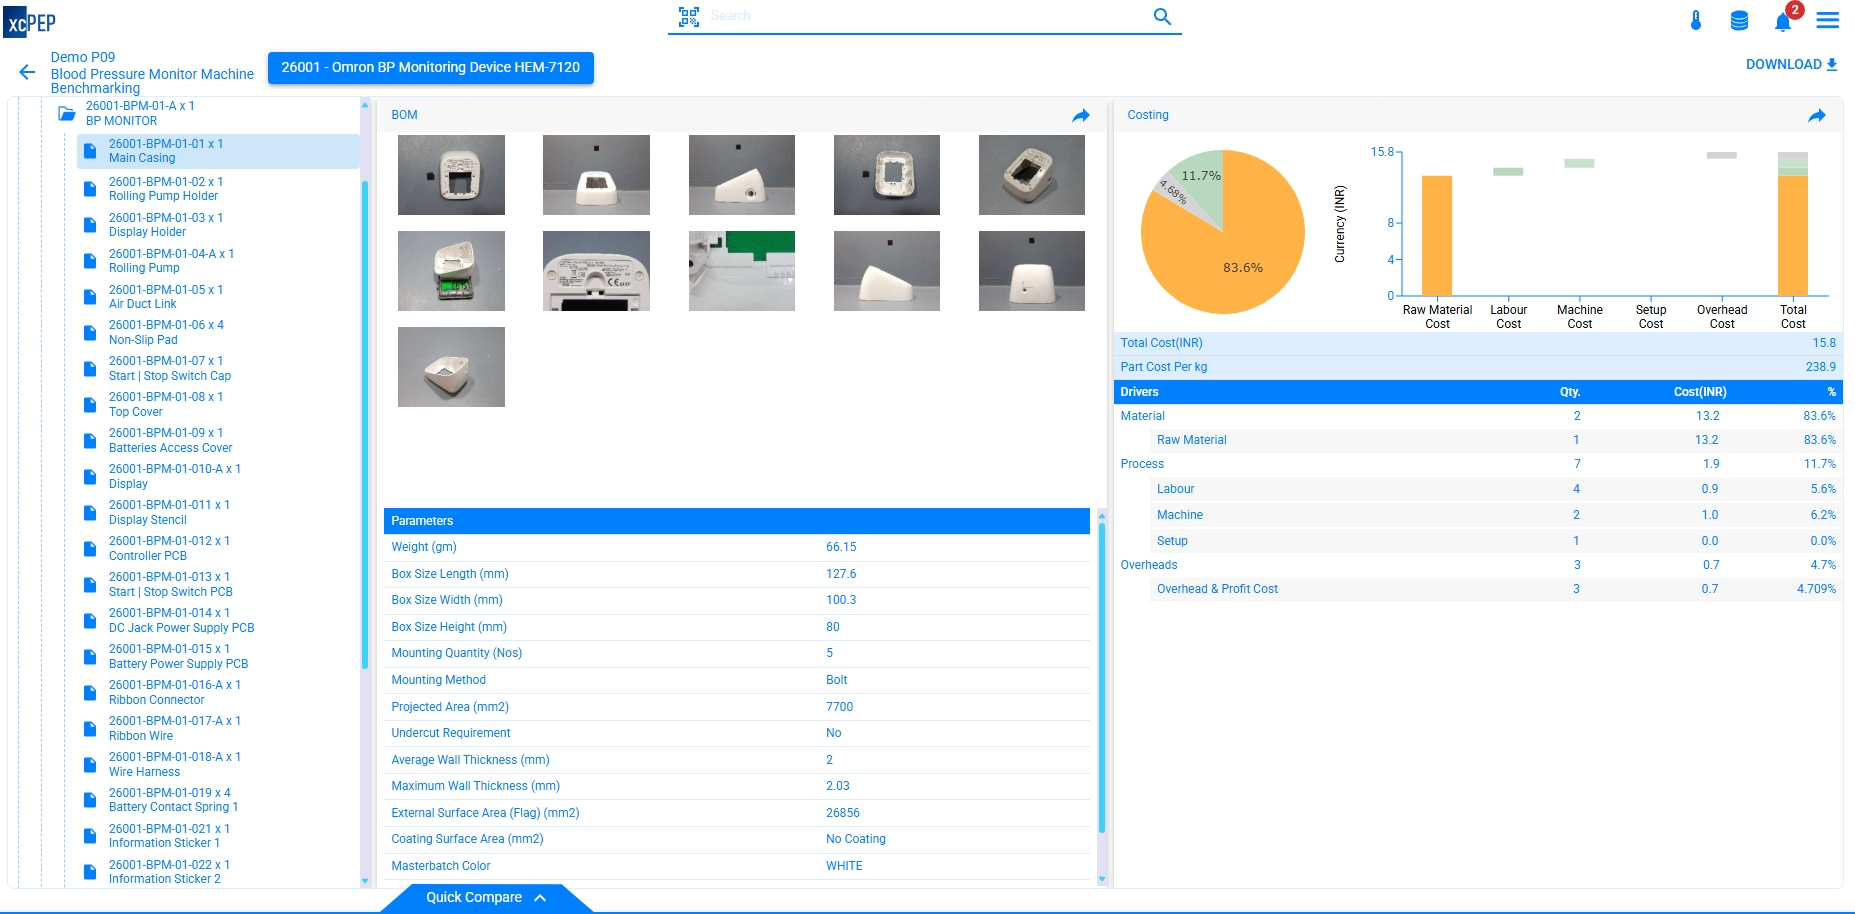Viewport: 1855px width, 914px height.
Task: Open the first BOM casing thumbnail
Action: tap(451, 175)
